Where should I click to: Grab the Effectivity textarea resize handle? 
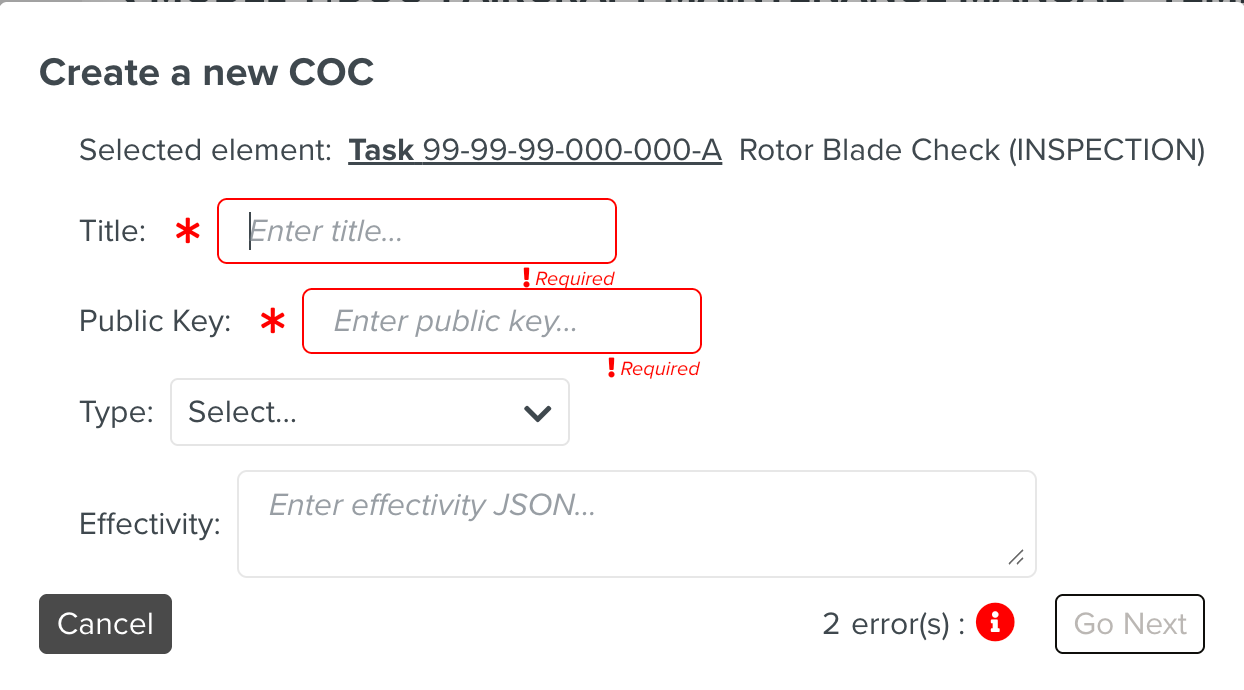click(x=1016, y=558)
